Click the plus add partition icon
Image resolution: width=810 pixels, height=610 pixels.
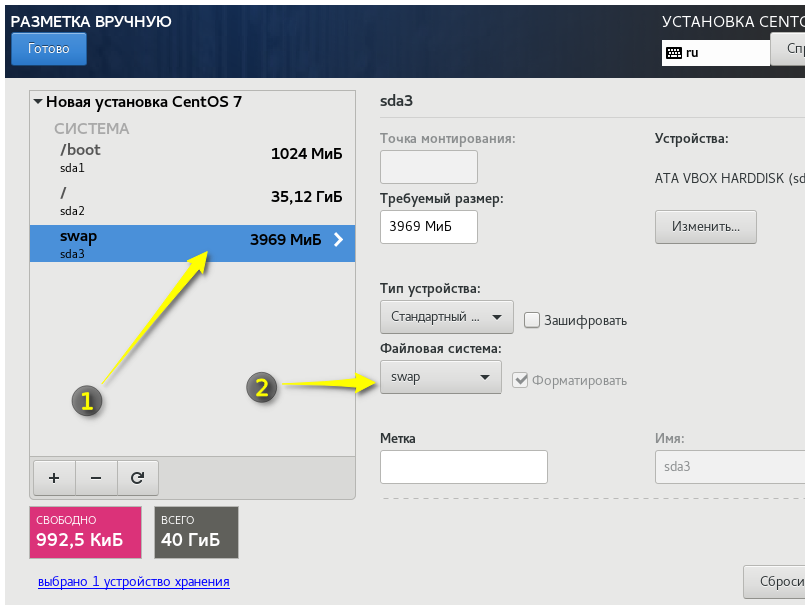click(x=54, y=478)
